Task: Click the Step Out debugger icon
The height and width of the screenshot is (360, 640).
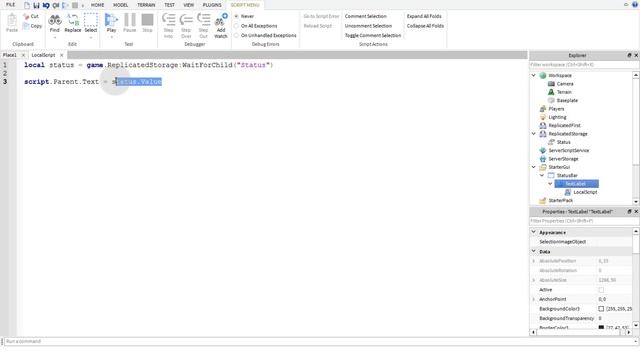Action: pos(203,20)
